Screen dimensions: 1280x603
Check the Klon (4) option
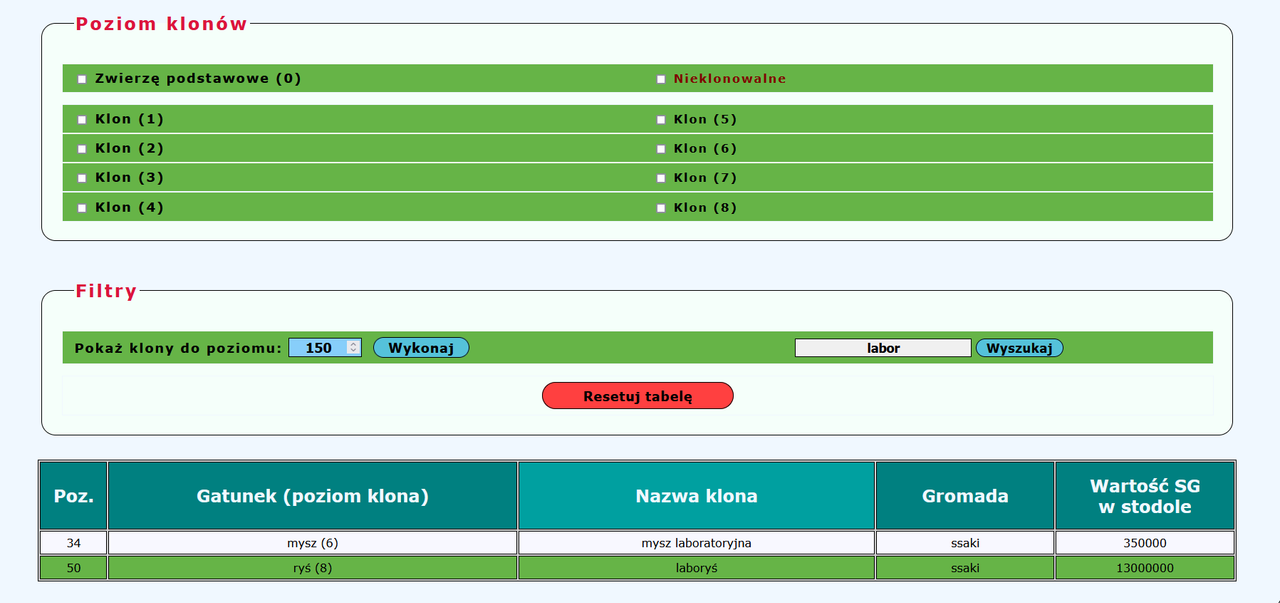[x=82, y=208]
